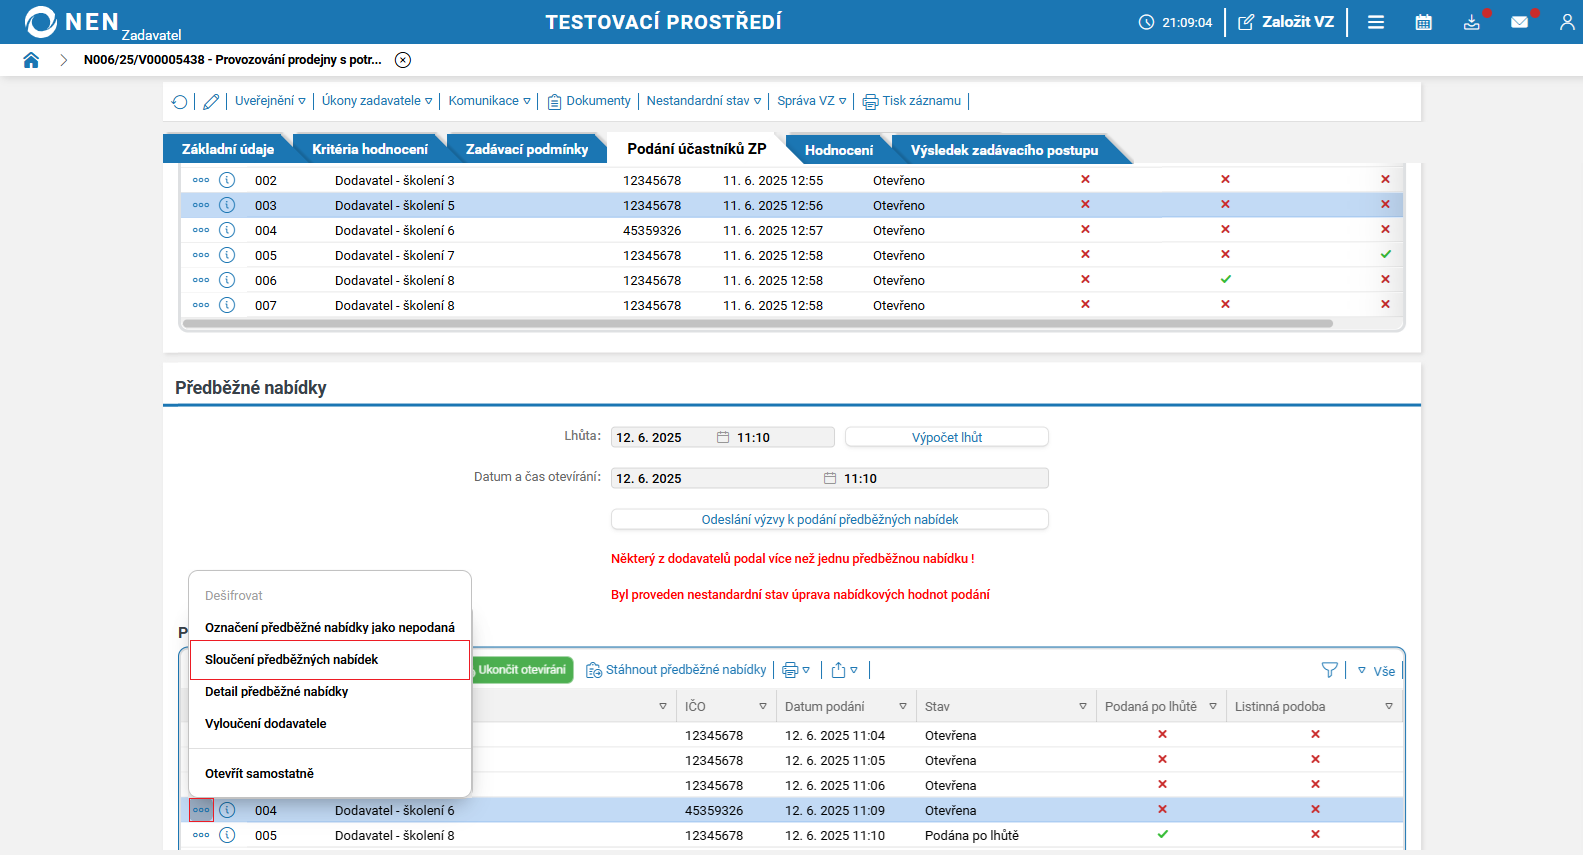Click the Výpočet lhůt button
The image size is (1583, 855).
(946, 437)
